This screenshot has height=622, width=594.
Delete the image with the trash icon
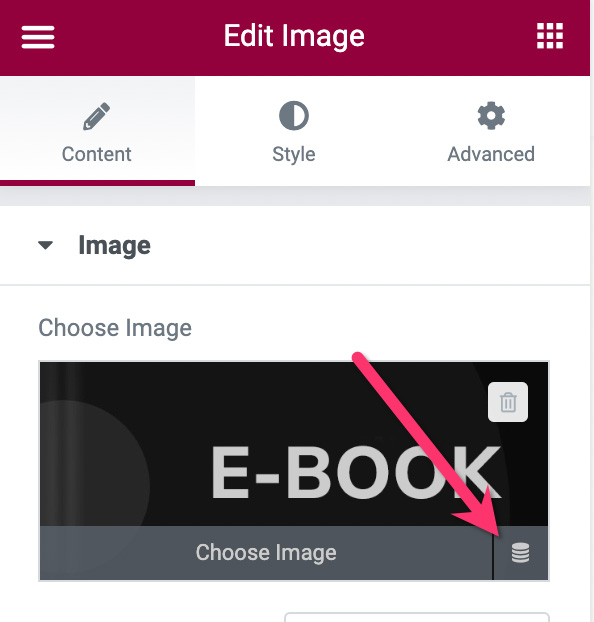click(508, 402)
